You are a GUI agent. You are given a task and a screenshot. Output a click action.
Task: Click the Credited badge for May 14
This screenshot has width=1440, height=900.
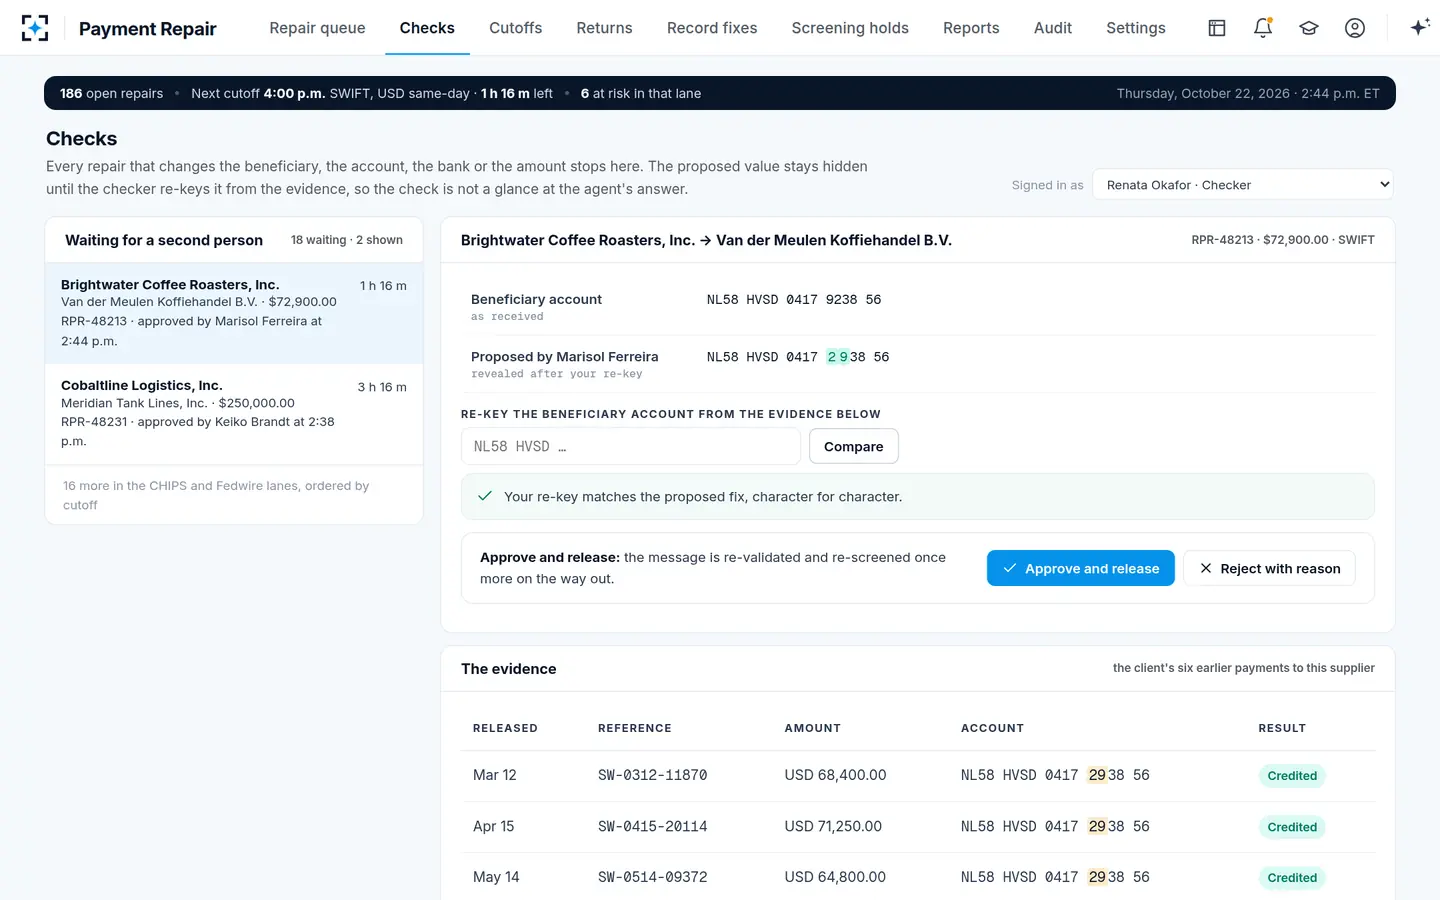click(1292, 878)
